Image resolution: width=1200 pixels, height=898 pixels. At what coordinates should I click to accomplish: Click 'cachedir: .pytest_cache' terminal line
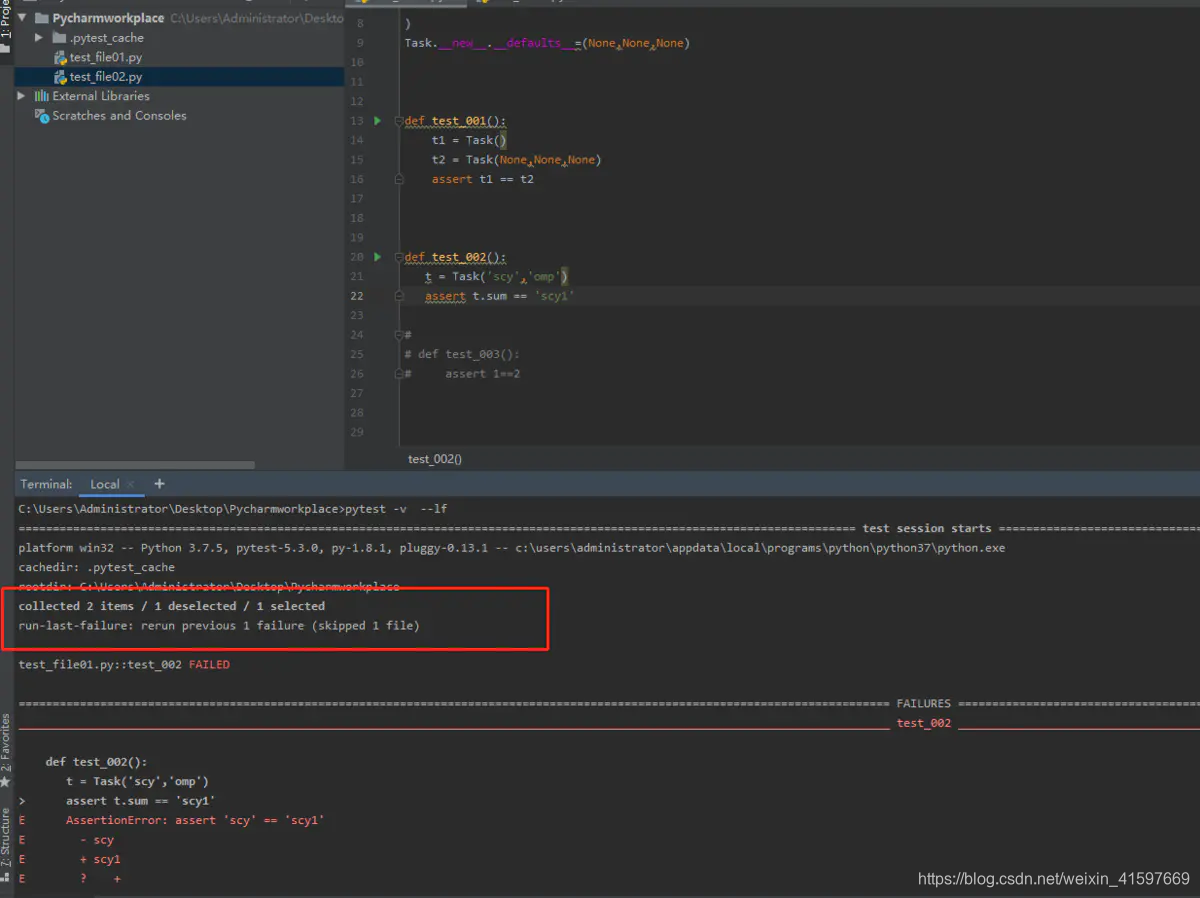tap(96, 567)
